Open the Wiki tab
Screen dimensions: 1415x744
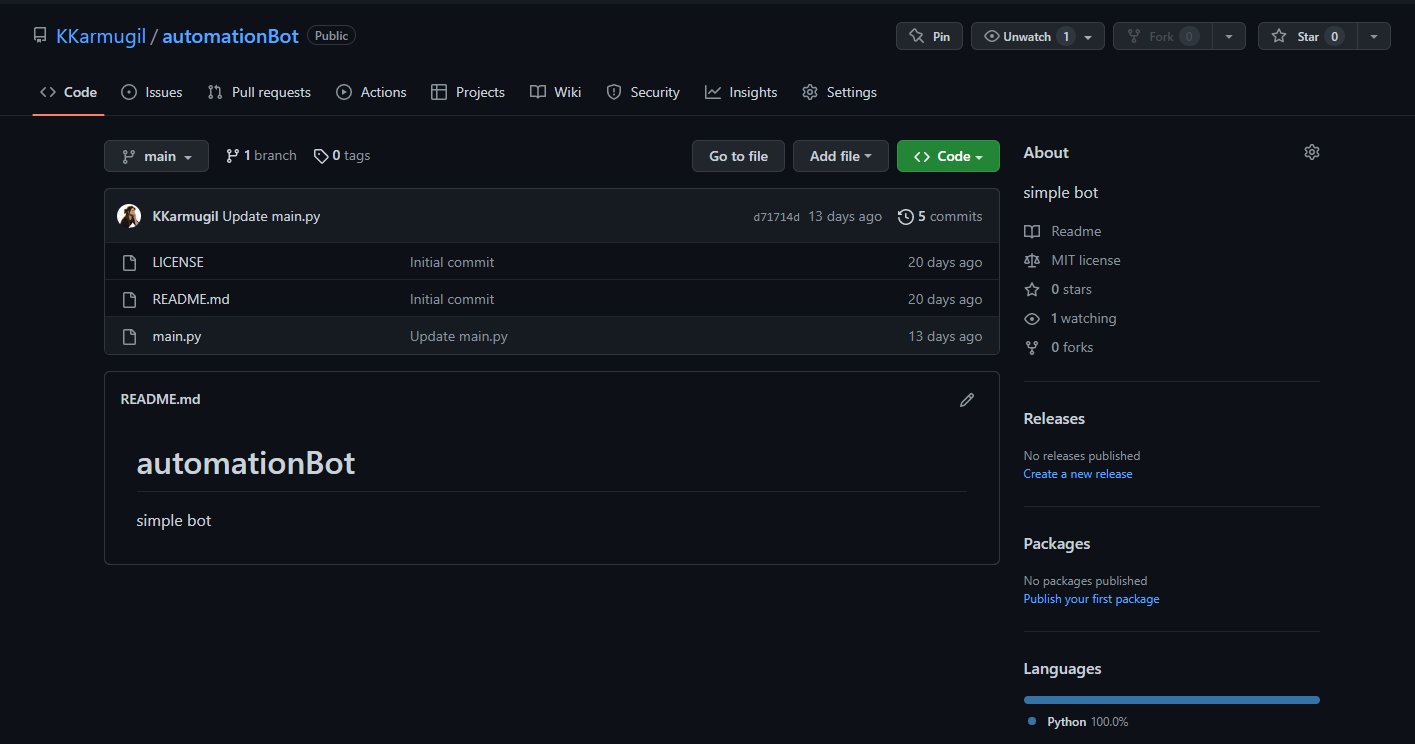tap(555, 92)
